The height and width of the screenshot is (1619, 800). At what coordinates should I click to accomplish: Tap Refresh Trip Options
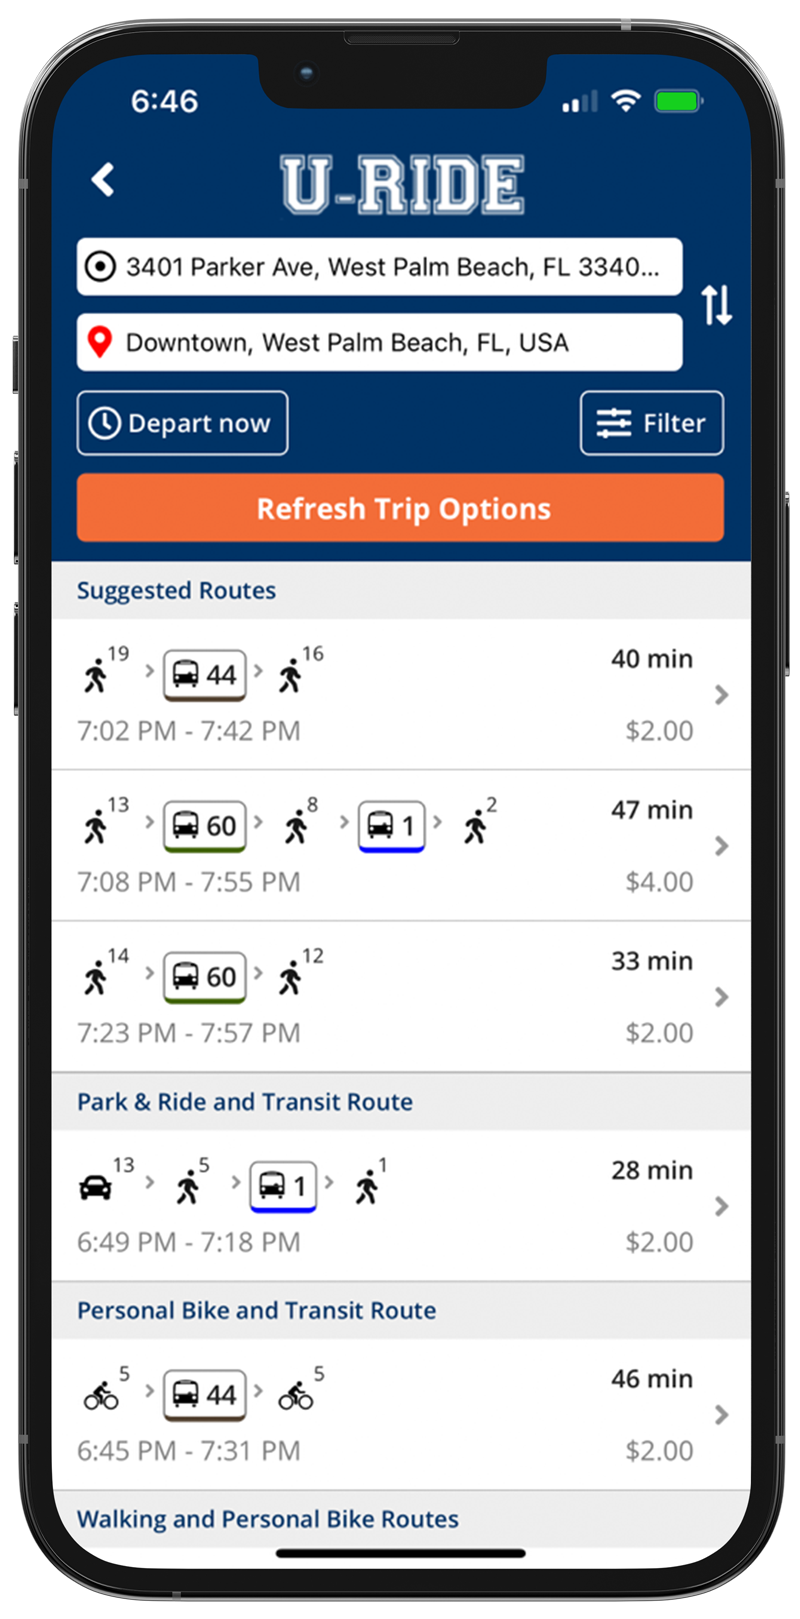(x=400, y=508)
